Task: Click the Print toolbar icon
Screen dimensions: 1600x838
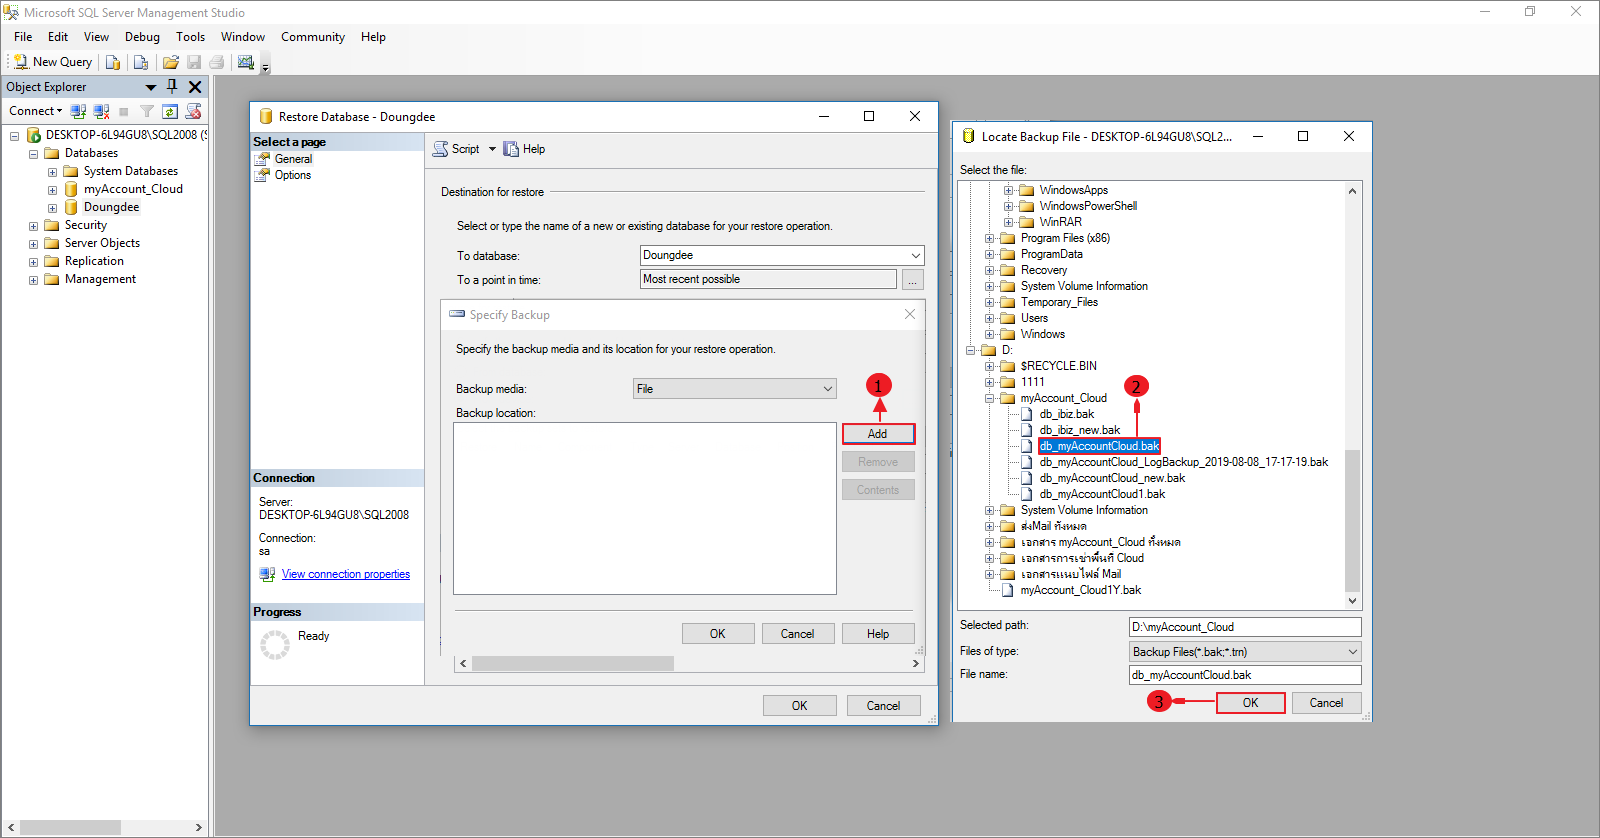Action: coord(216,62)
